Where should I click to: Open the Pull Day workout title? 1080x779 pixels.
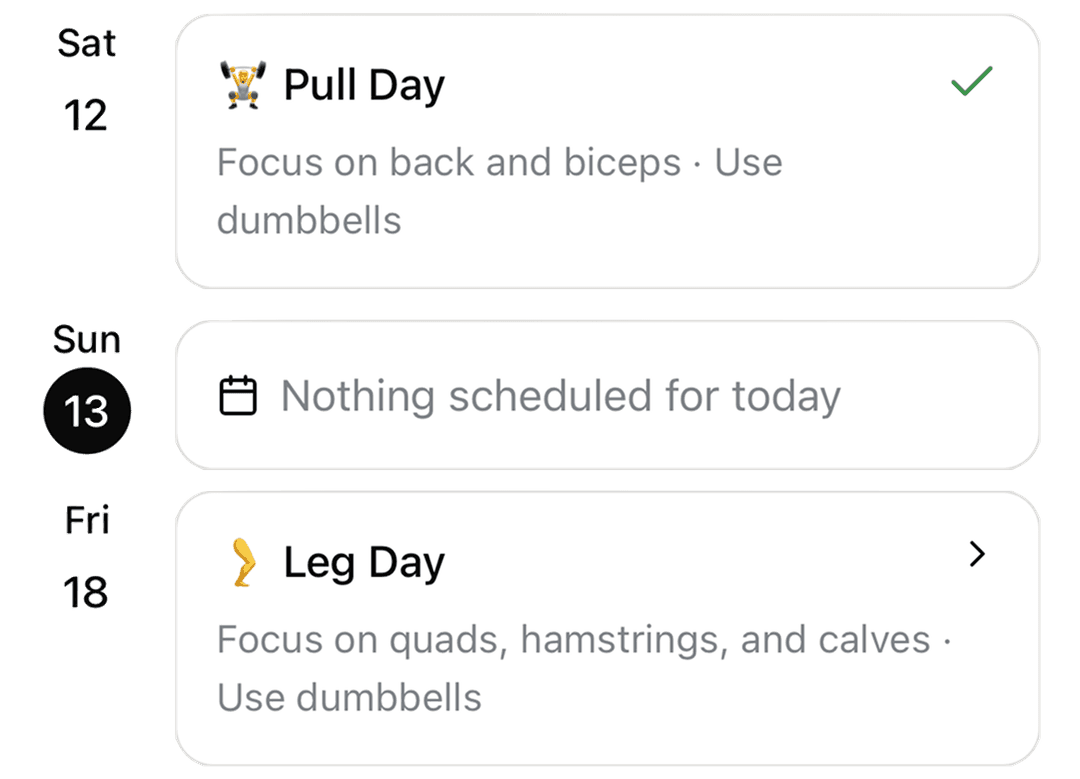click(364, 85)
